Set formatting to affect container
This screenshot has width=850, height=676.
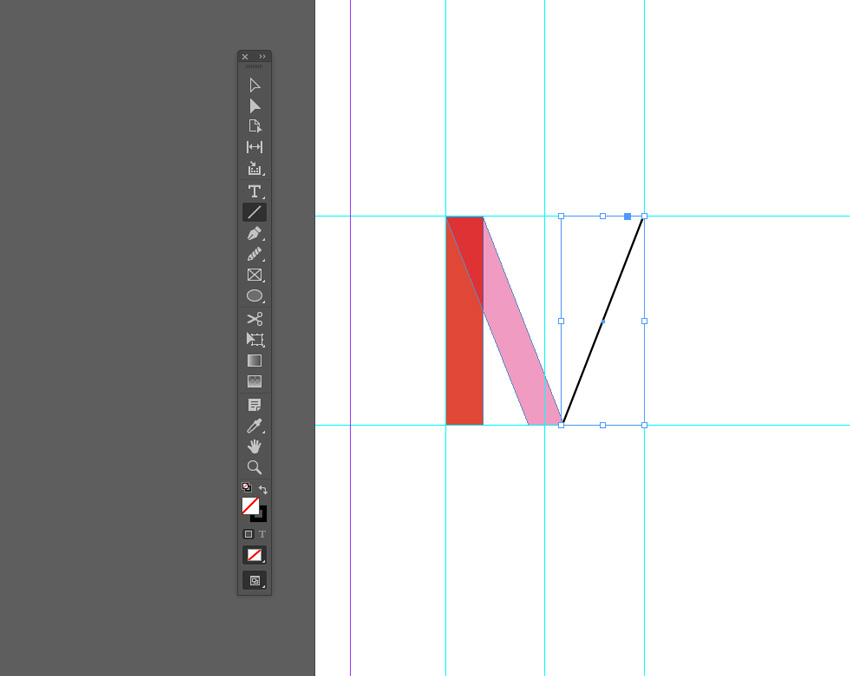(x=248, y=534)
